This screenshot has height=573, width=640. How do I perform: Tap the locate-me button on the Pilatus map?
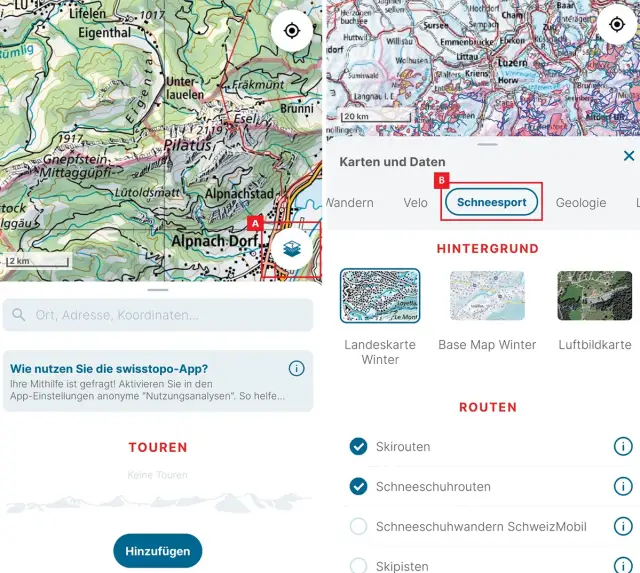[x=292, y=31]
